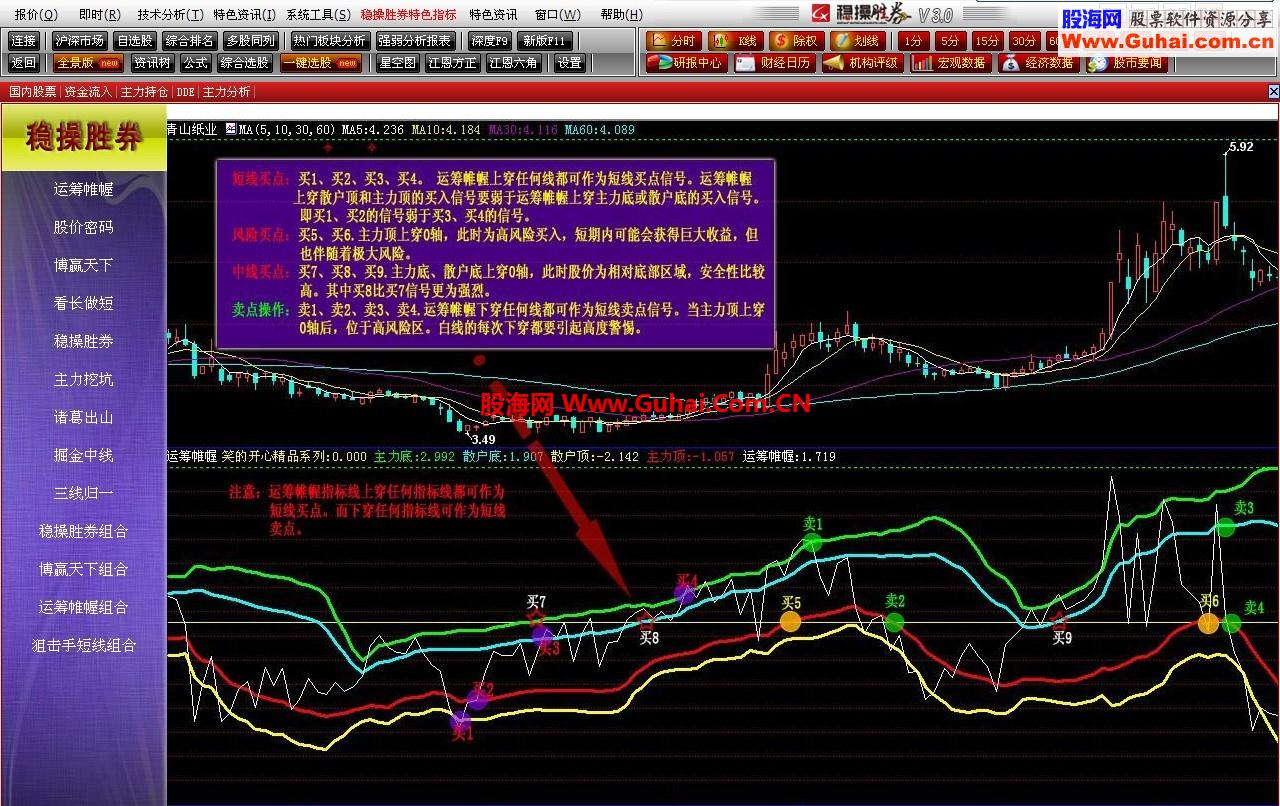
Task: Select 股价密码 in the sidebar
Action: point(84,227)
